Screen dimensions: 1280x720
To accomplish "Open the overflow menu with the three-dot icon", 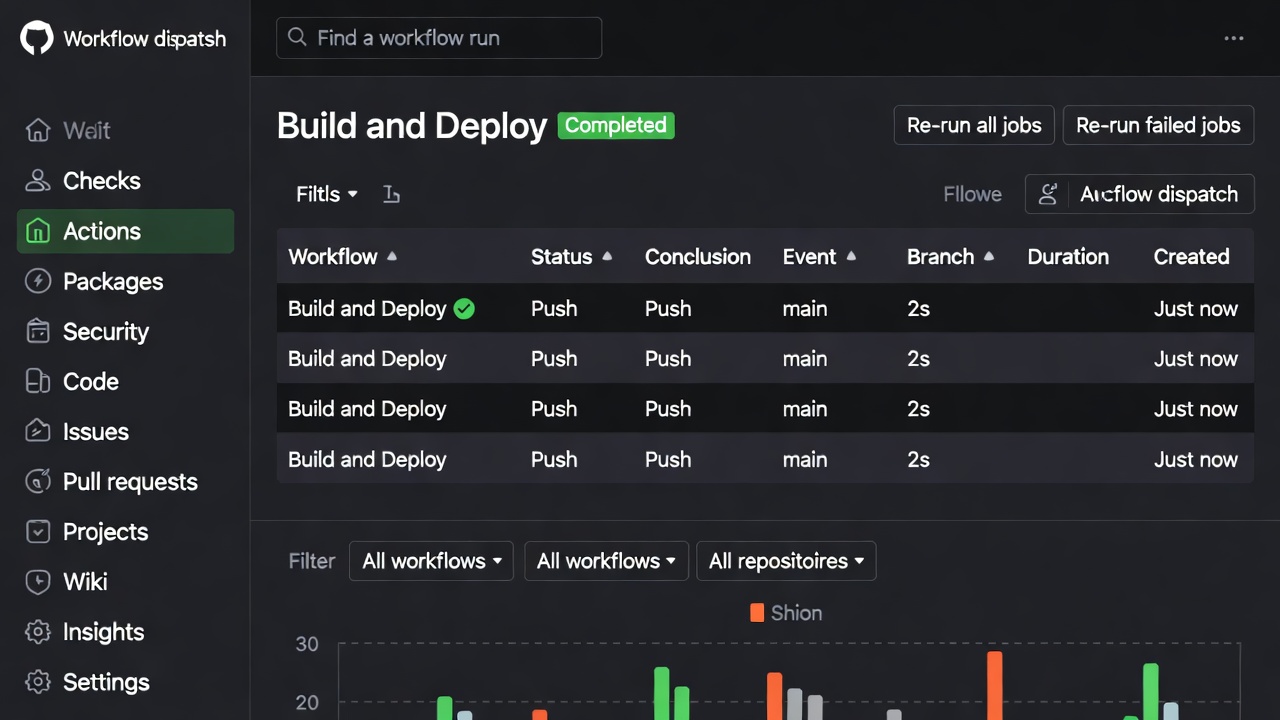I will pyautogui.click(x=1233, y=38).
